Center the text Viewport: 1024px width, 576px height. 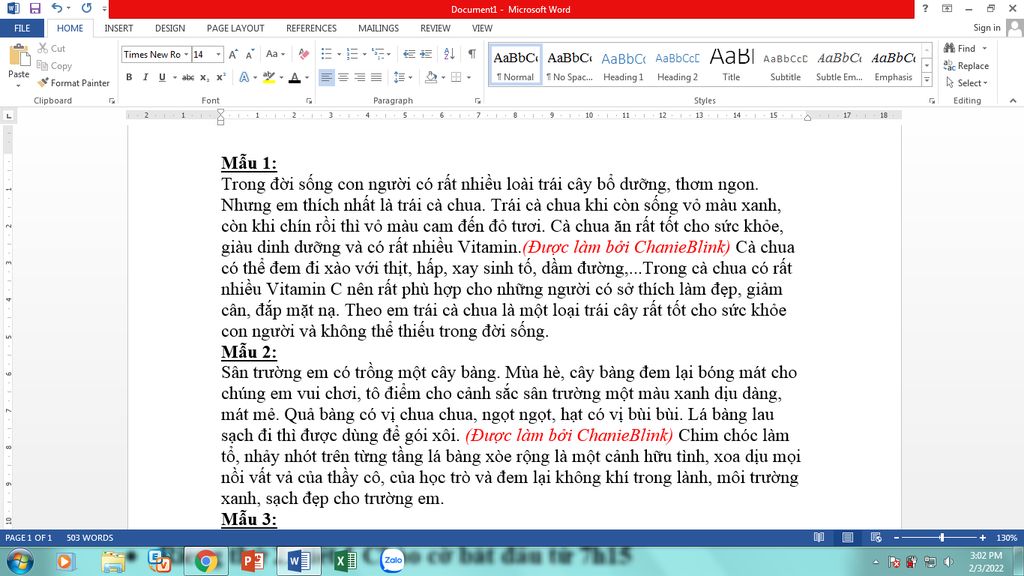pyautogui.click(x=343, y=77)
